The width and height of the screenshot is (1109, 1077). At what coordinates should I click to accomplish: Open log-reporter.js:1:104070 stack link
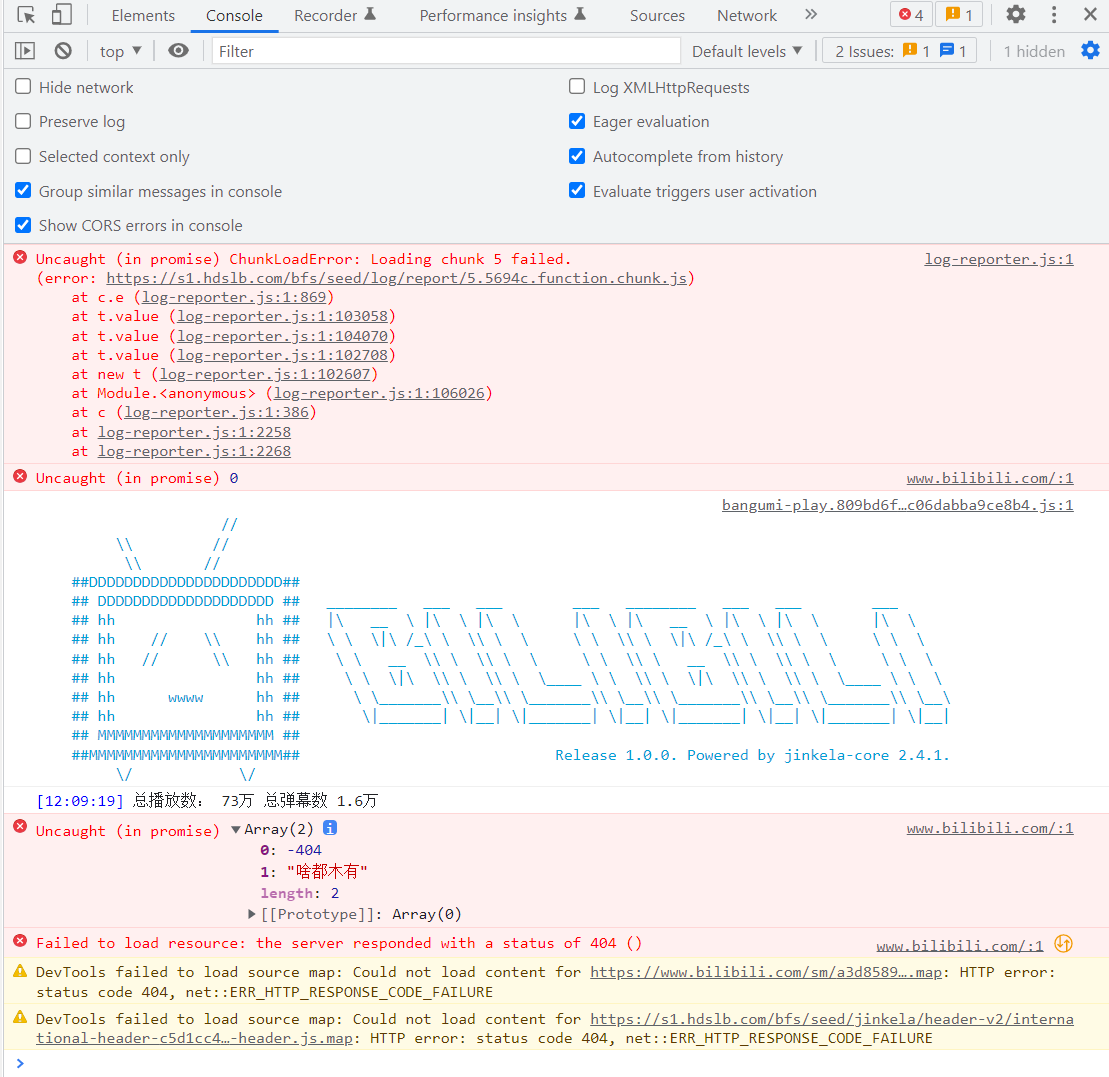pos(282,336)
